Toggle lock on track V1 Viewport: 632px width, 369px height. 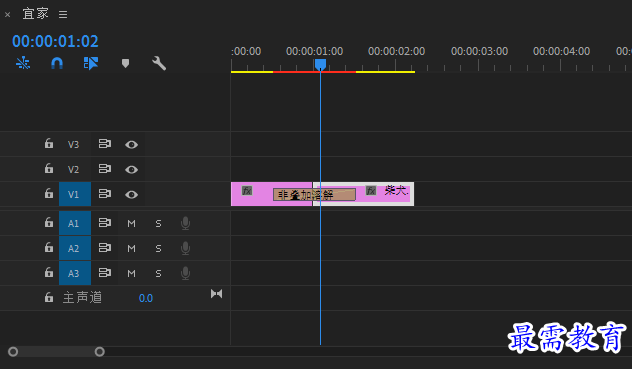tap(49, 194)
